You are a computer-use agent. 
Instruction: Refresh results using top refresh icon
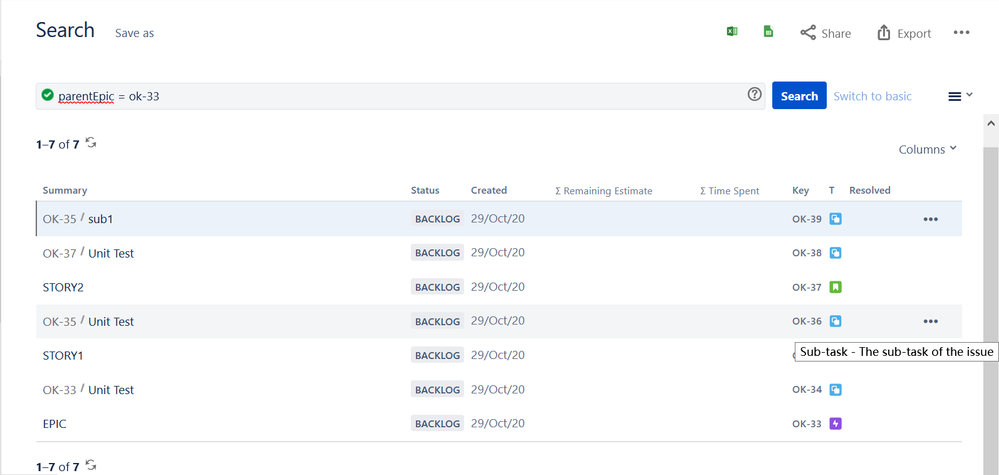[x=91, y=143]
